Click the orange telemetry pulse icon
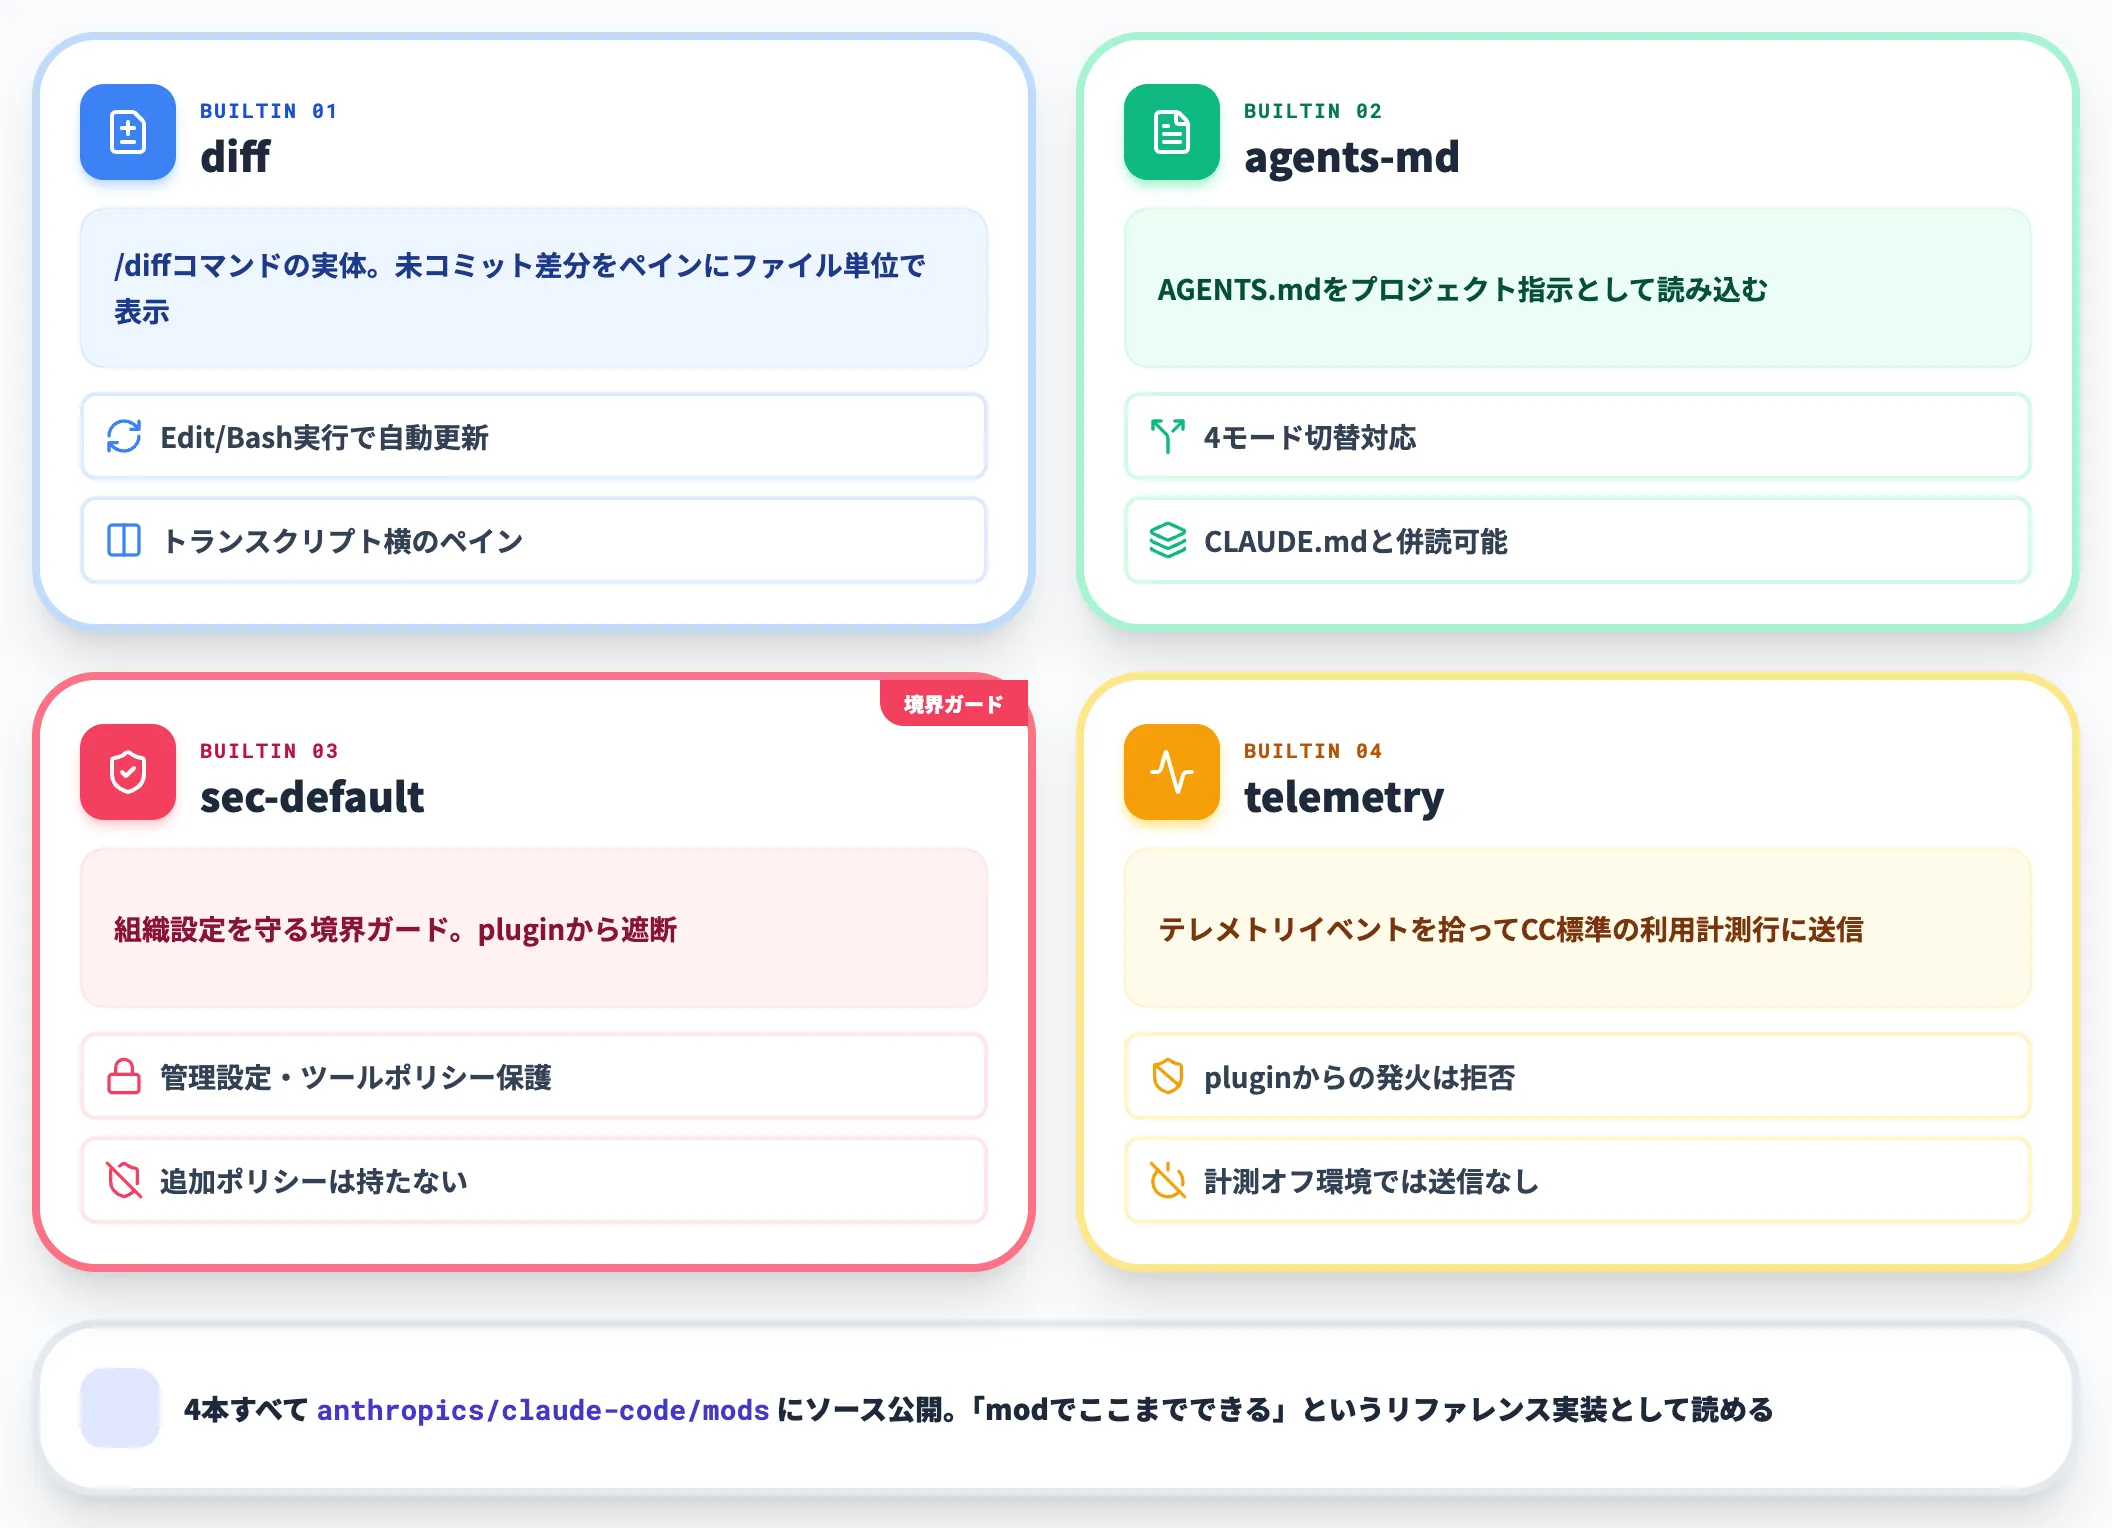The image size is (2112, 1528). tap(1172, 772)
